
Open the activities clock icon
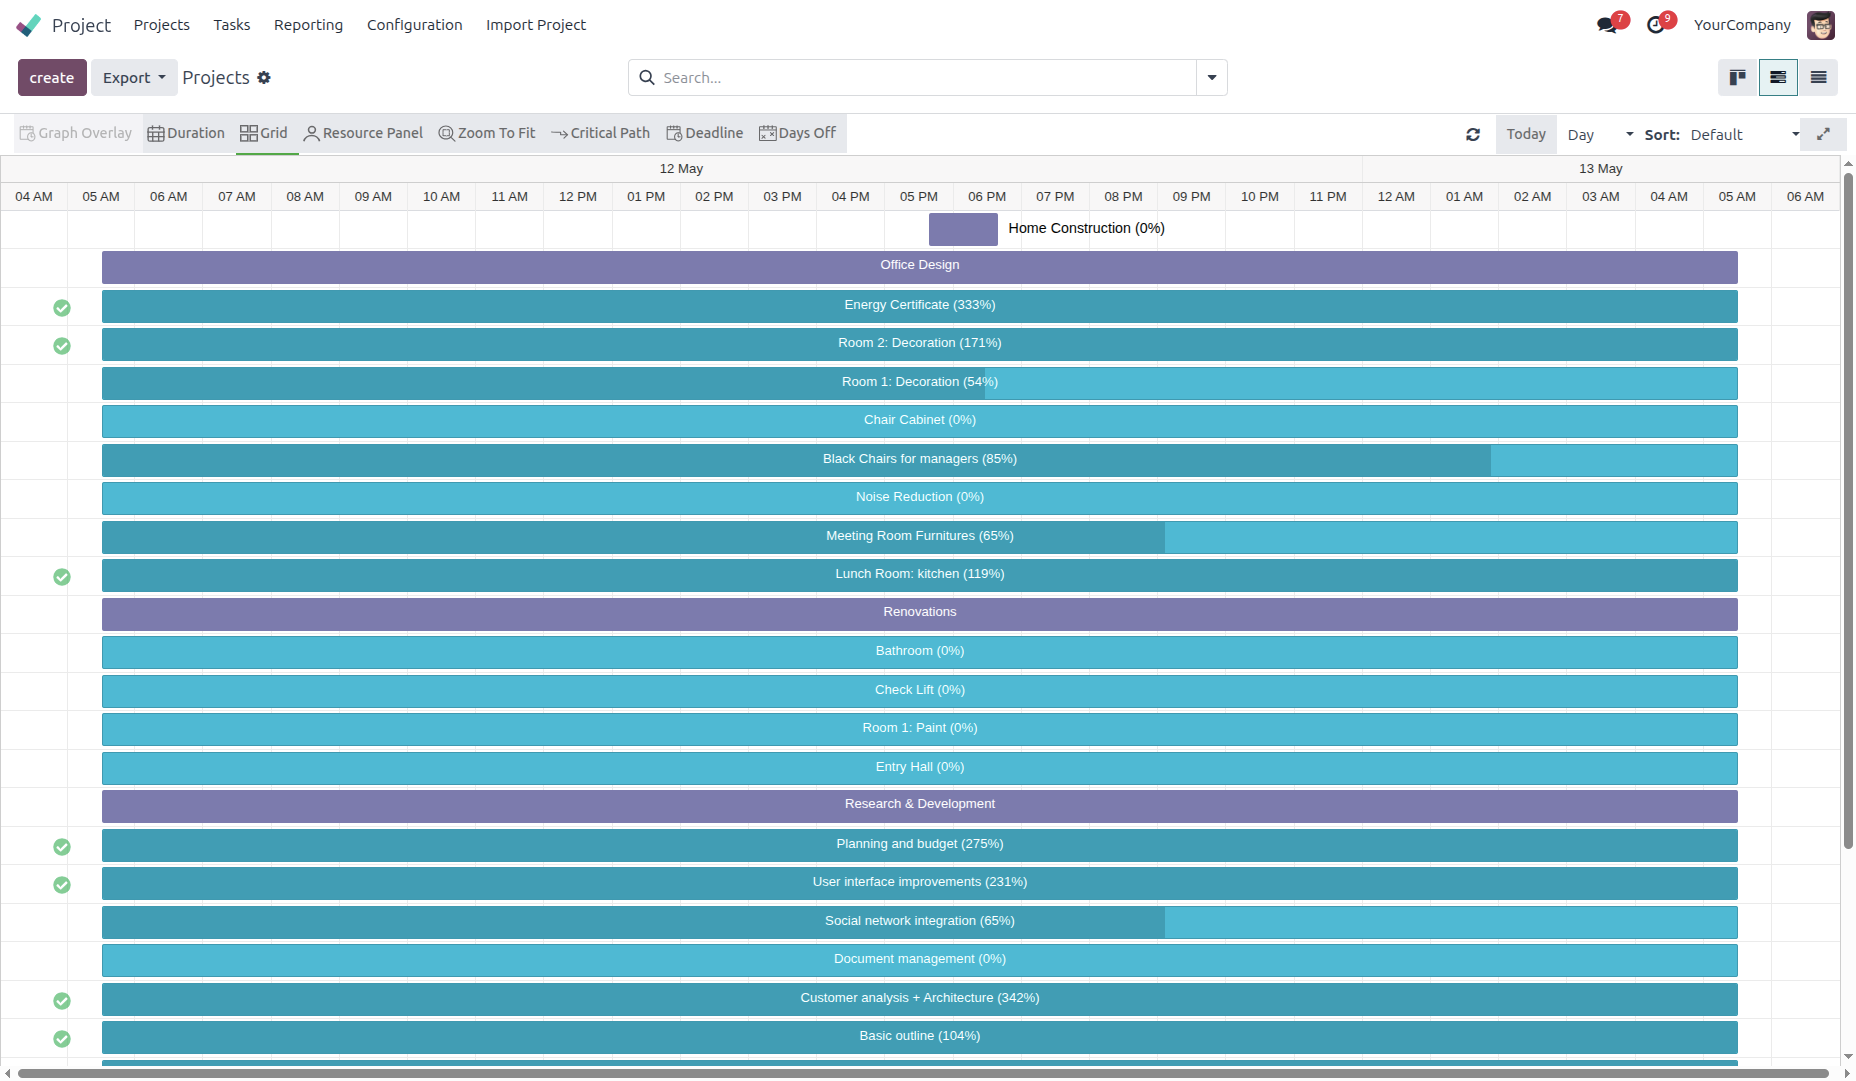[x=1656, y=25]
